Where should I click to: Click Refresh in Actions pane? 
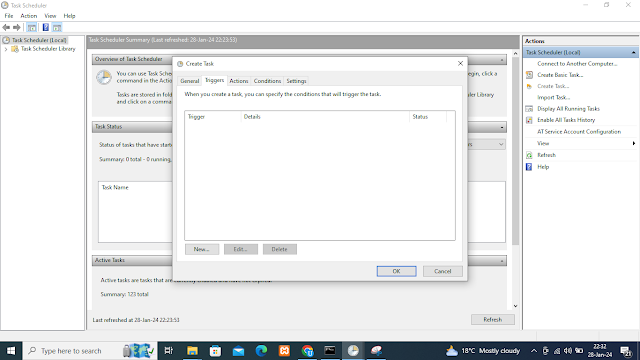pos(547,155)
